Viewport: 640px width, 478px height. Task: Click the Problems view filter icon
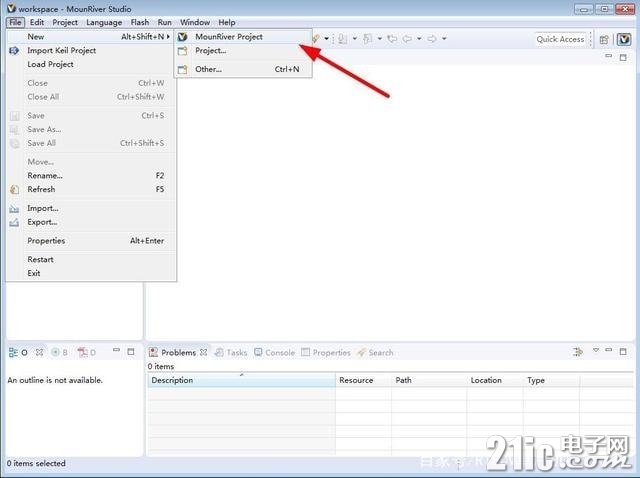pos(578,351)
